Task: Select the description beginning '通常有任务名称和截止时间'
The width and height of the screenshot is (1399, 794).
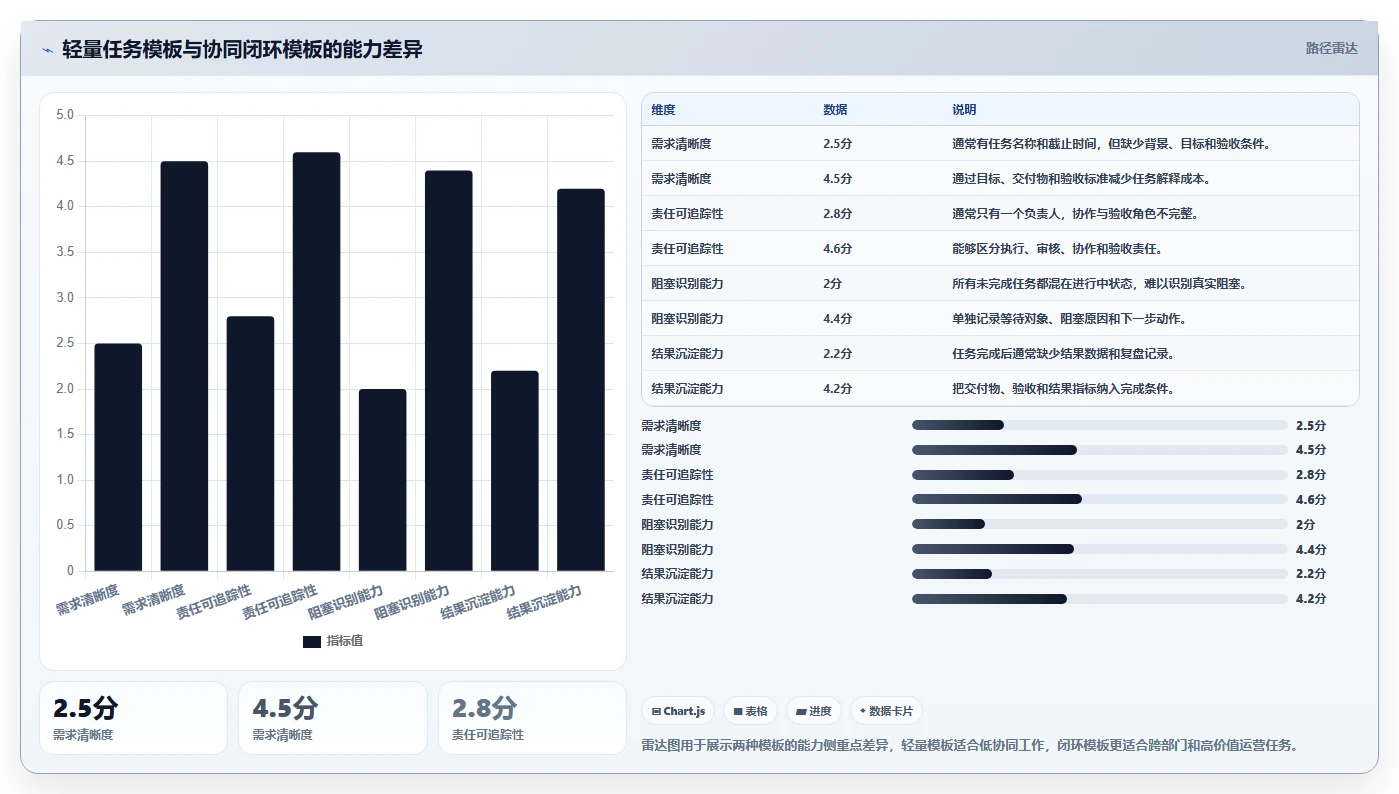Action: [1111, 144]
